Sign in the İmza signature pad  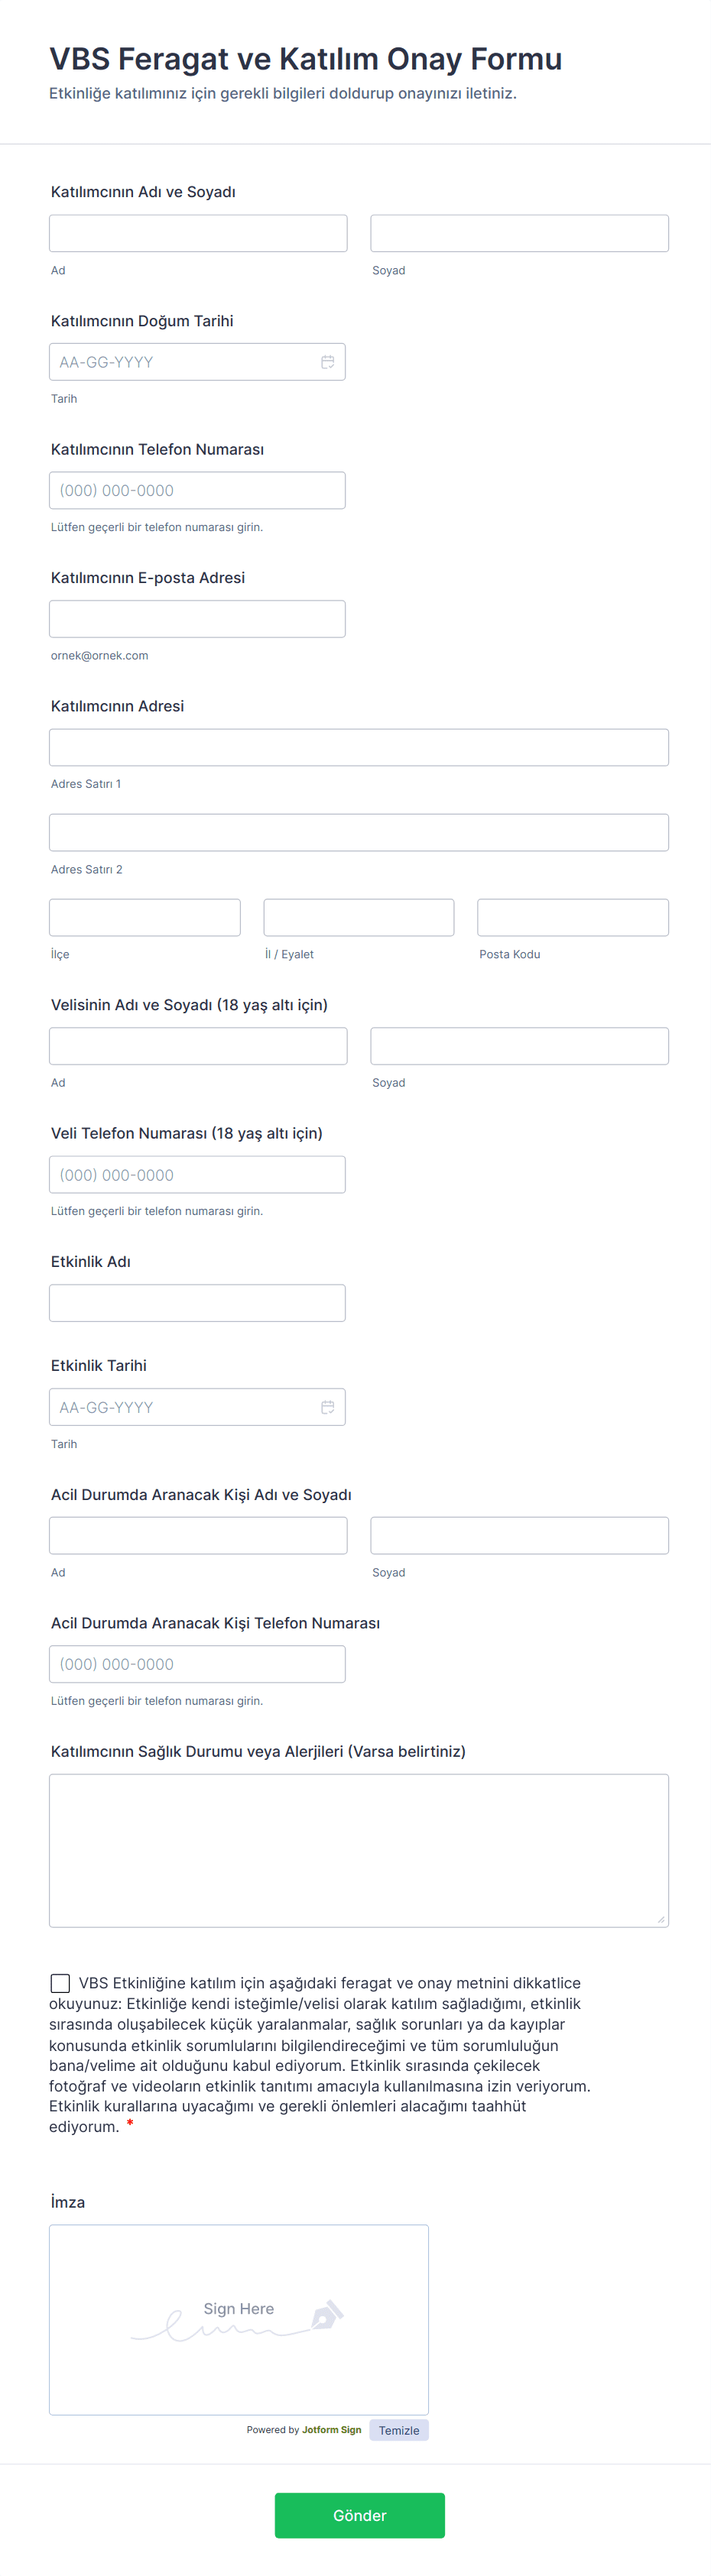point(239,2319)
